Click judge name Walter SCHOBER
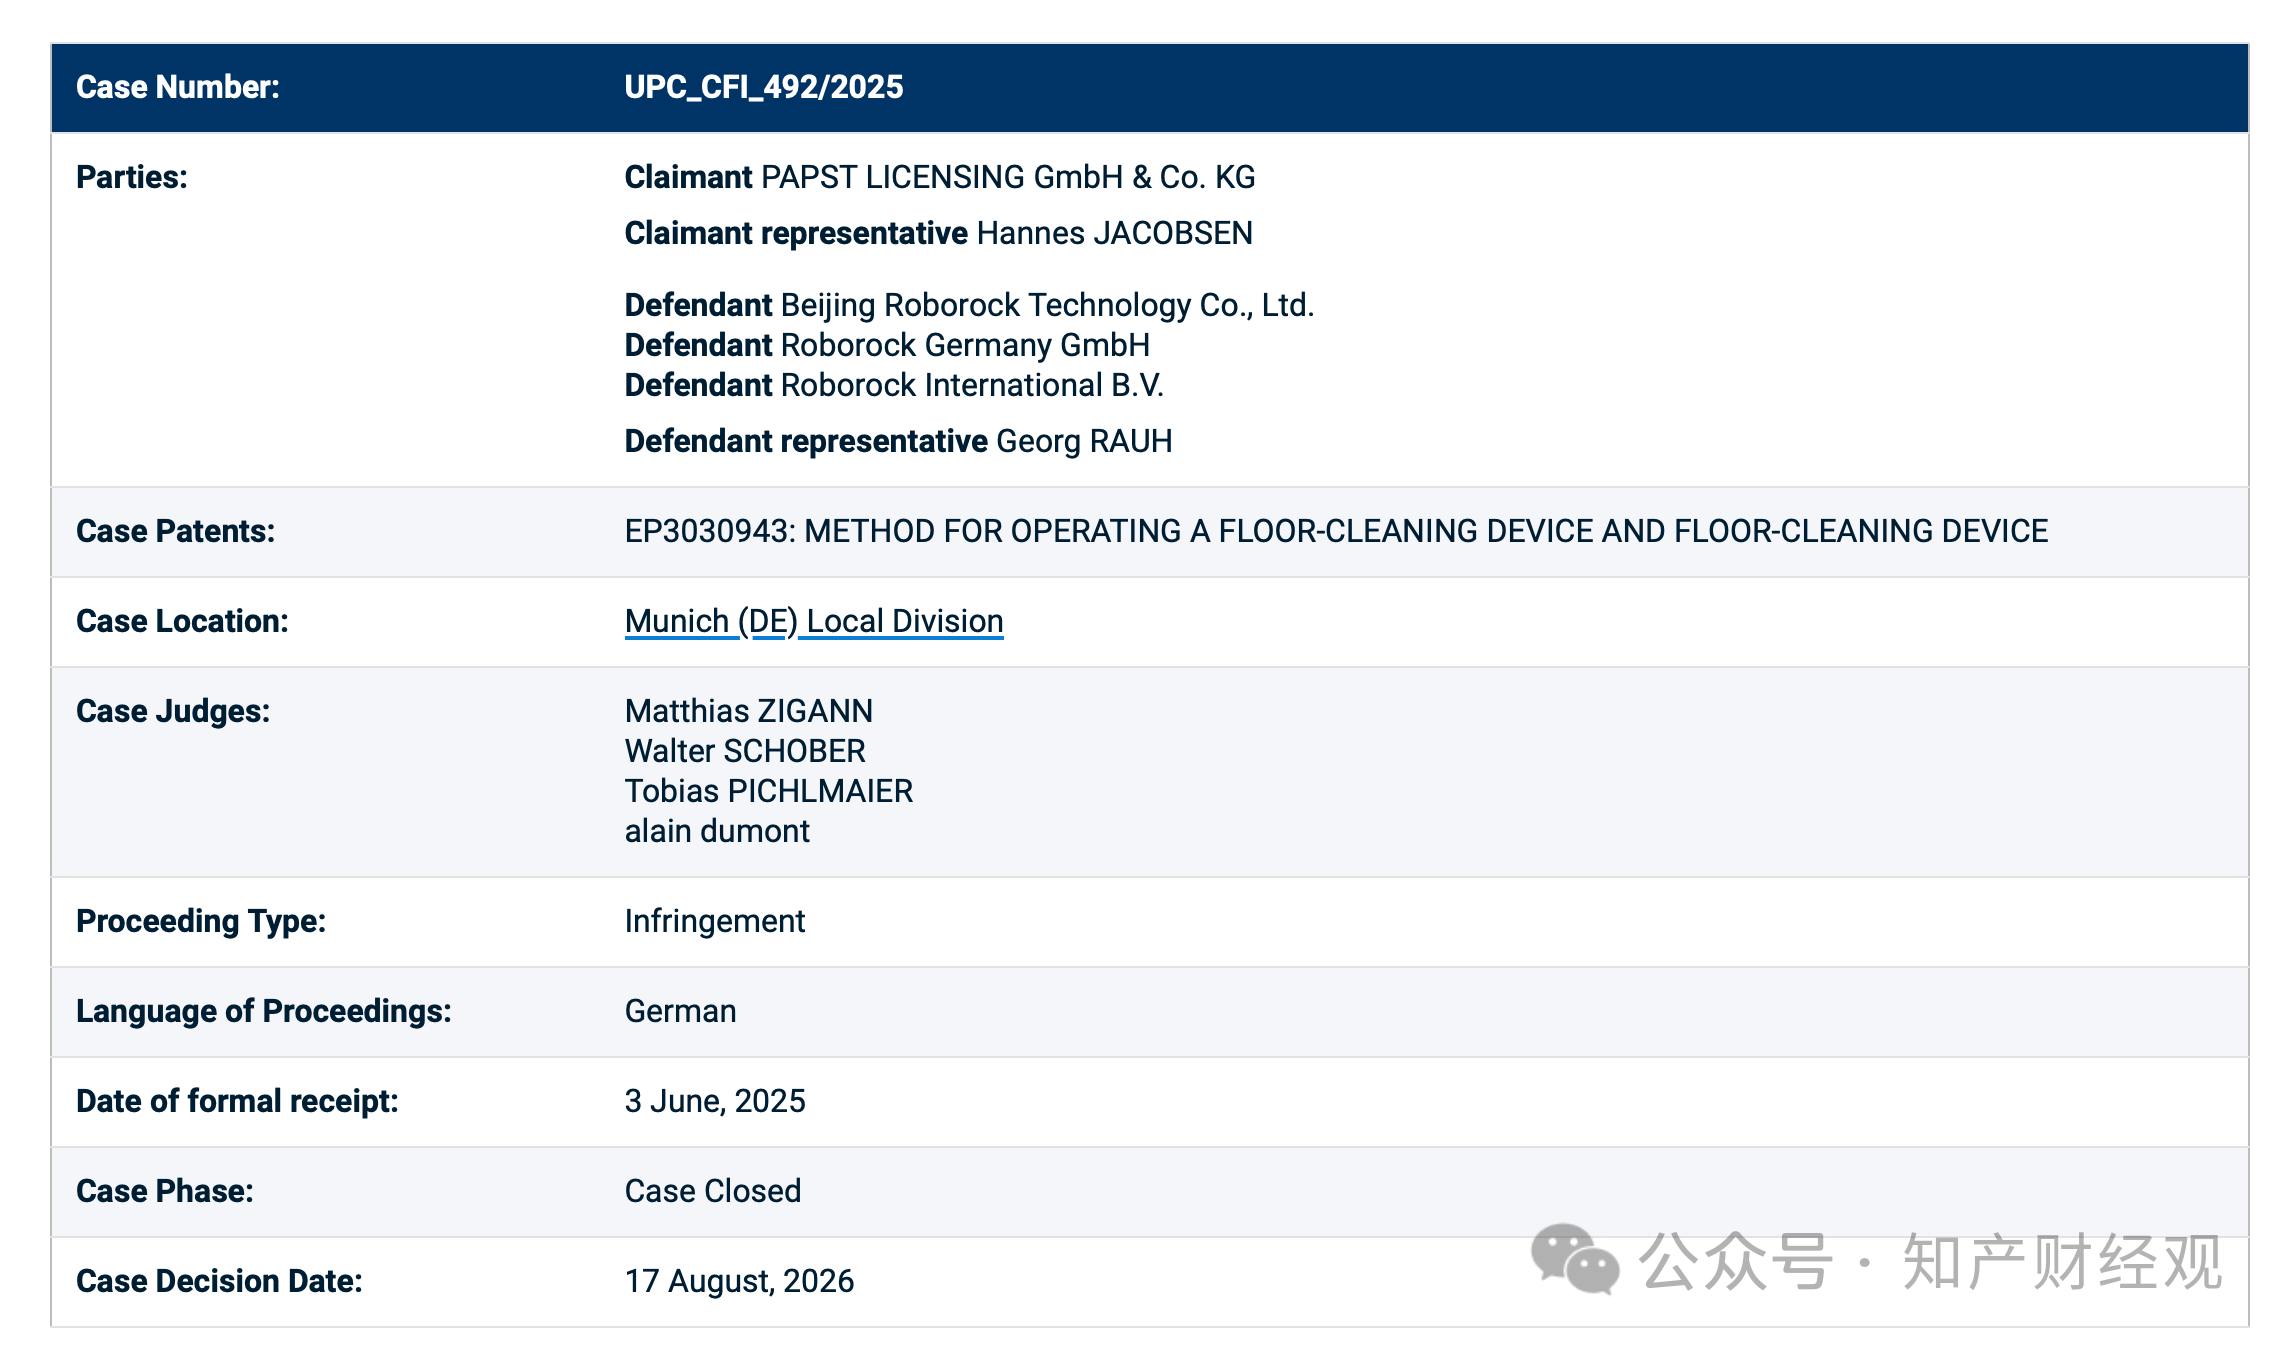The image size is (2296, 1354). [x=745, y=751]
